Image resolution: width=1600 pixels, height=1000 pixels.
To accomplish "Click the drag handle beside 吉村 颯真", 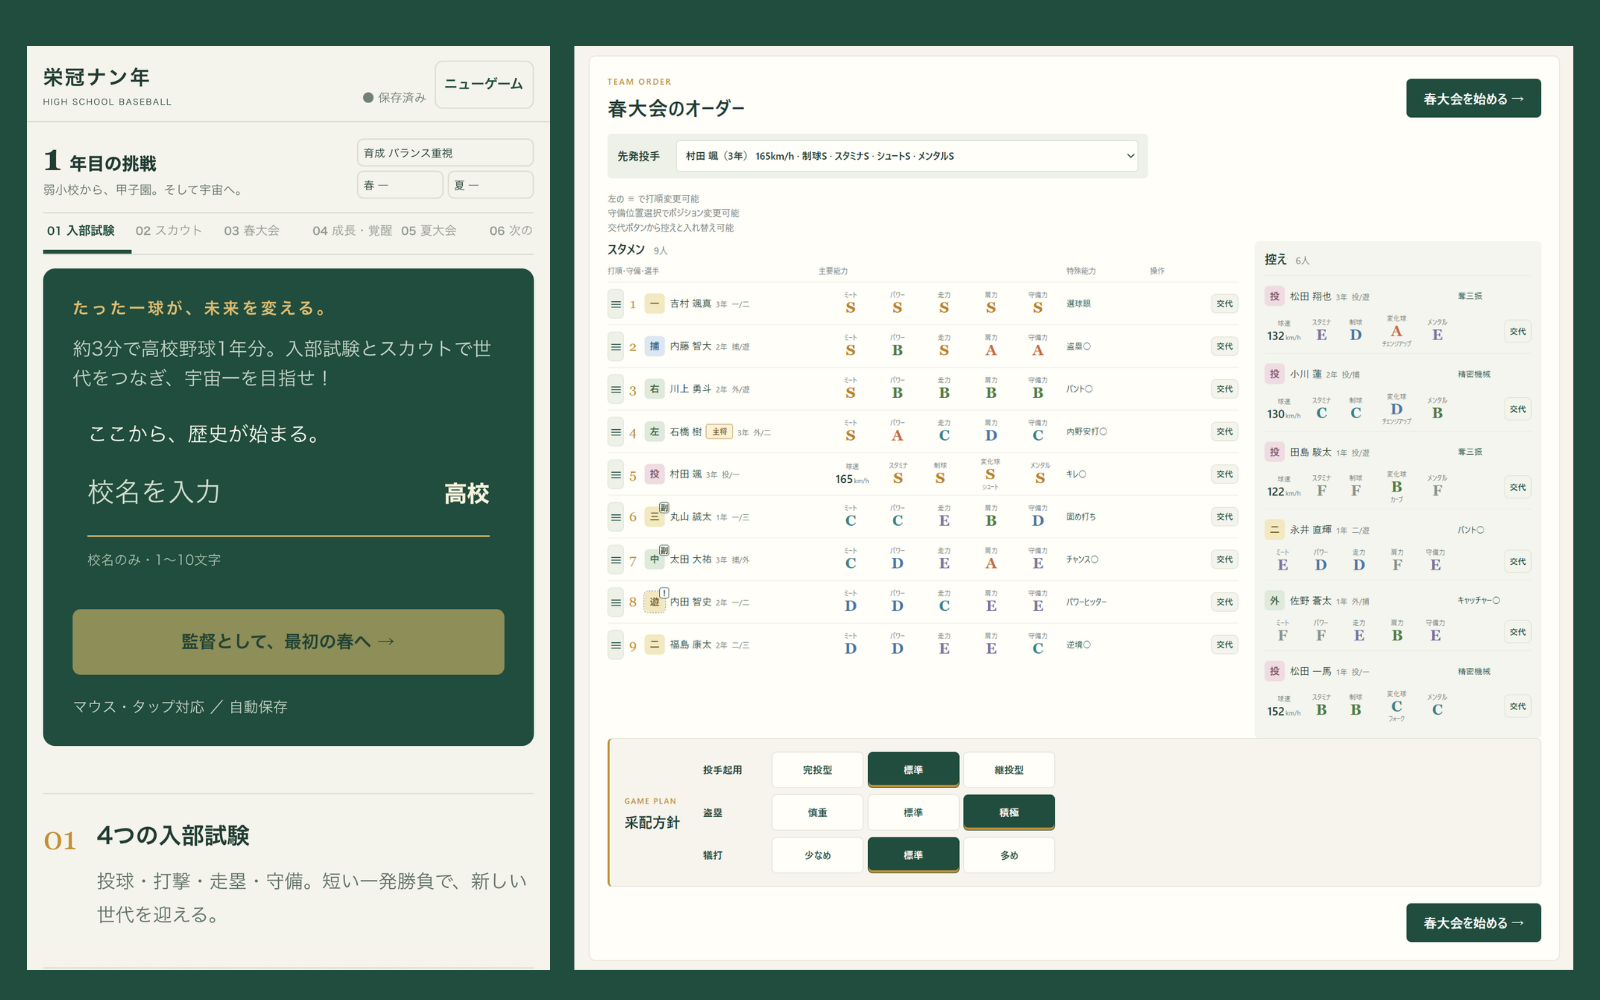I will tap(616, 304).
